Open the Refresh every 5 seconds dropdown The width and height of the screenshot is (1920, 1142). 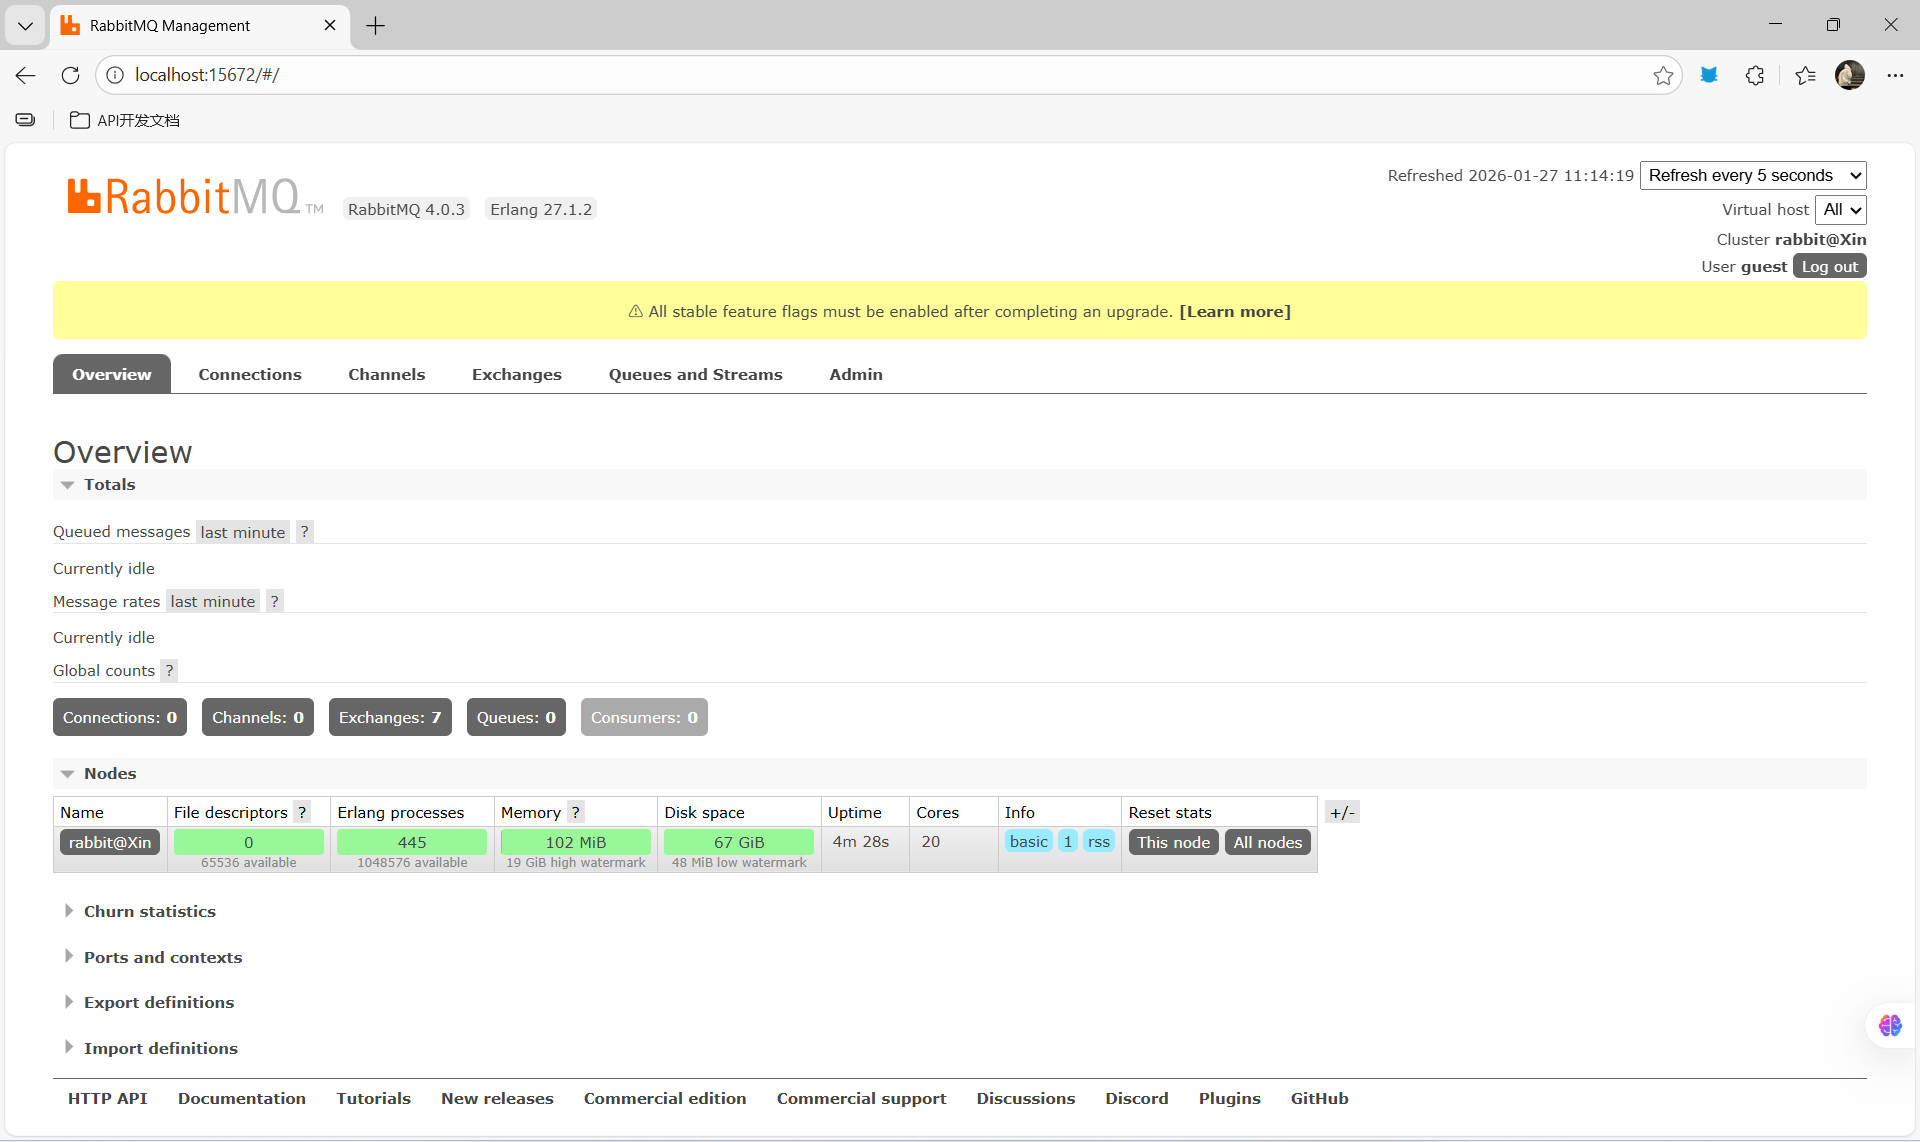point(1752,175)
